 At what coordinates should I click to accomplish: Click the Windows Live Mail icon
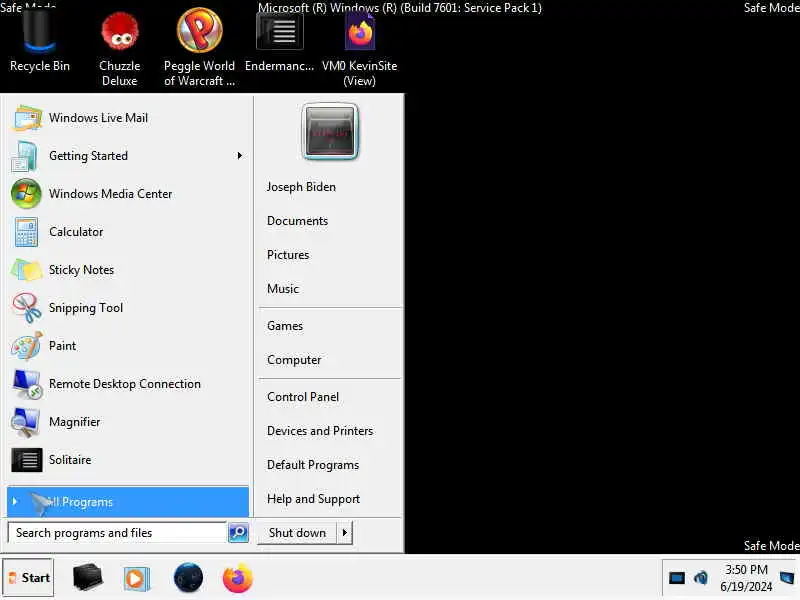[26, 118]
